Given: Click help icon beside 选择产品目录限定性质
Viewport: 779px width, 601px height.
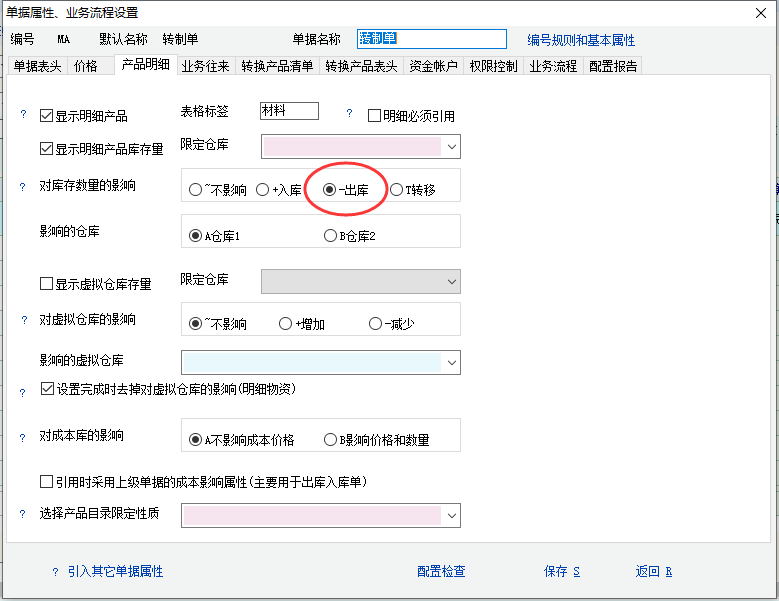Looking at the screenshot, I should click(x=23, y=514).
